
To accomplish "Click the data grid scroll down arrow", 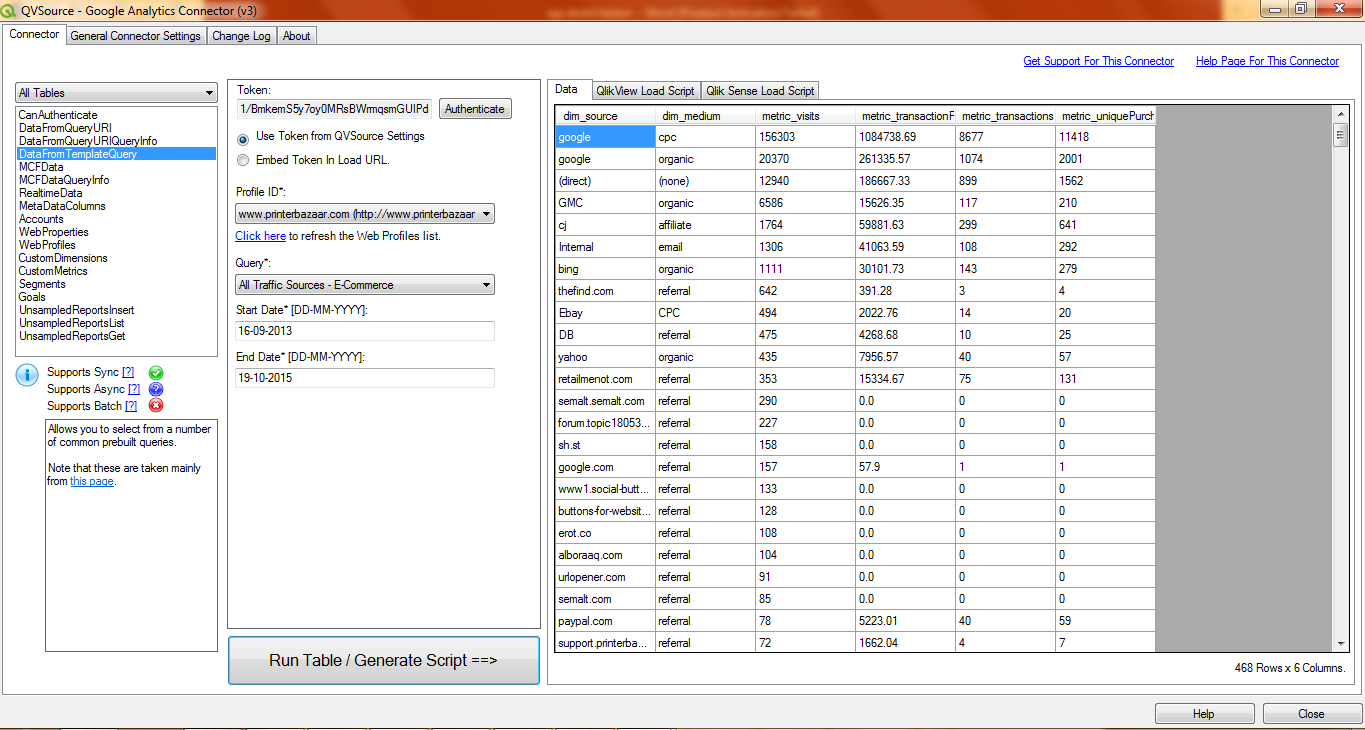I will 1341,644.
